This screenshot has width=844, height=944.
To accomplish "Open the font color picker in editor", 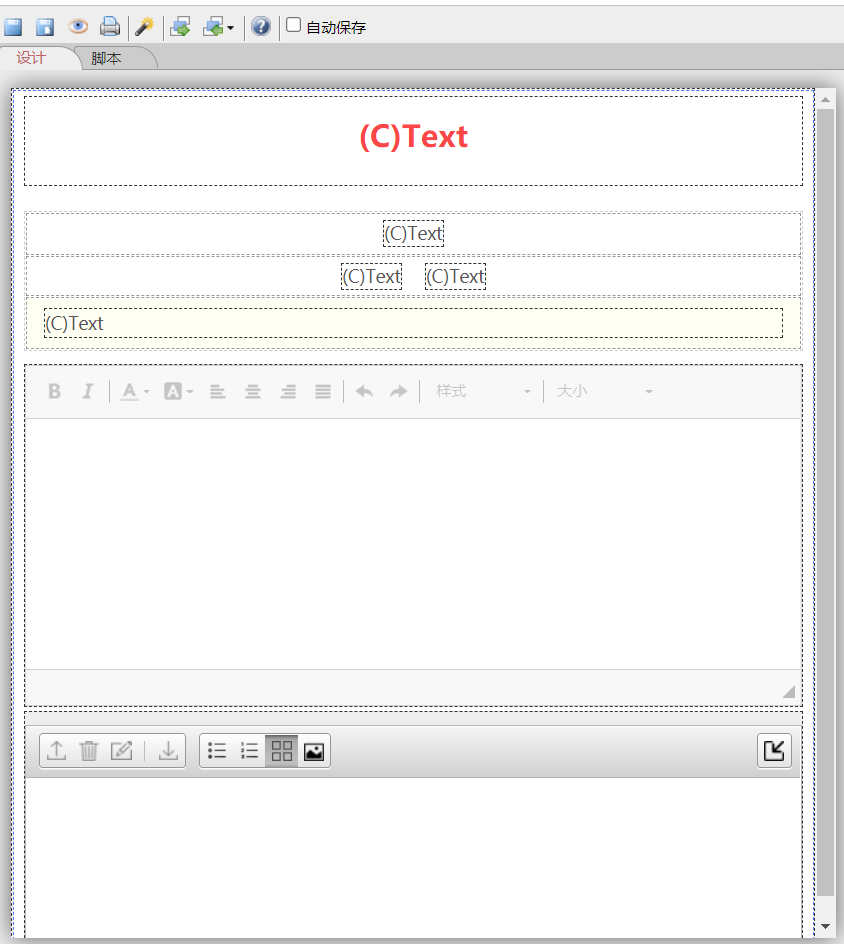I will coord(134,391).
